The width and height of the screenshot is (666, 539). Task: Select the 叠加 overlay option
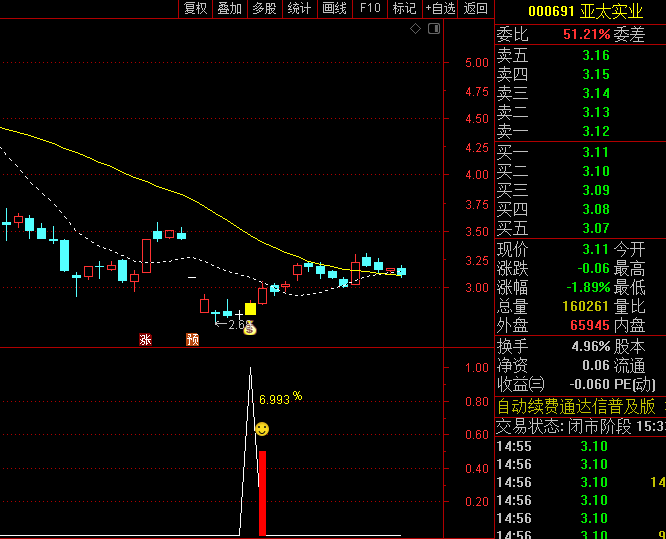(230, 8)
